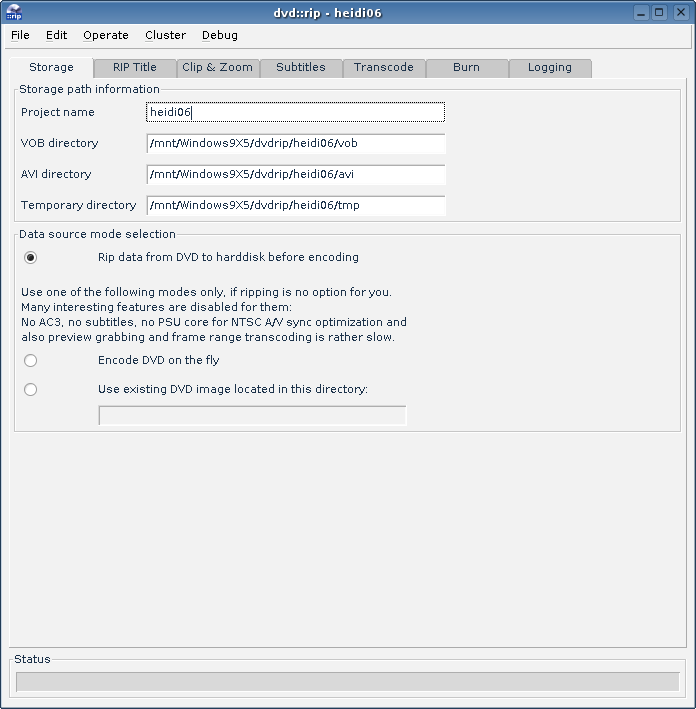Close the dvd::rip window
This screenshot has width=696, height=709.
click(x=681, y=12)
